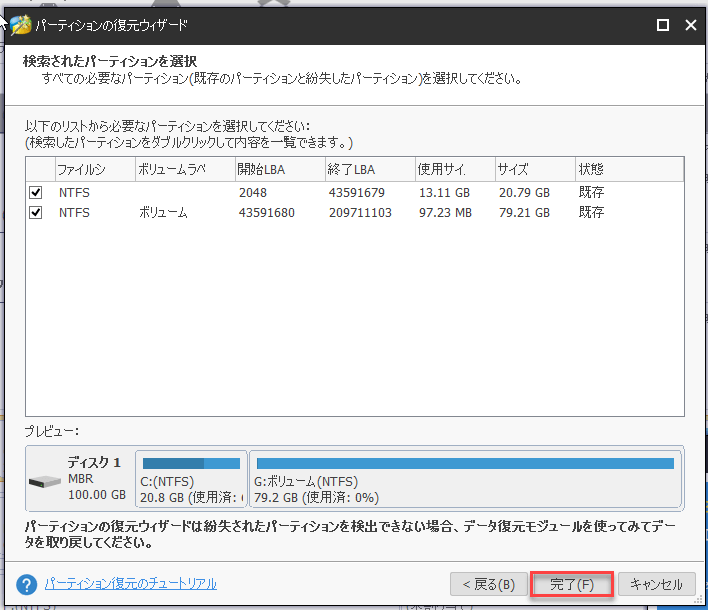Sort by ファイルシ column header

pos(95,169)
